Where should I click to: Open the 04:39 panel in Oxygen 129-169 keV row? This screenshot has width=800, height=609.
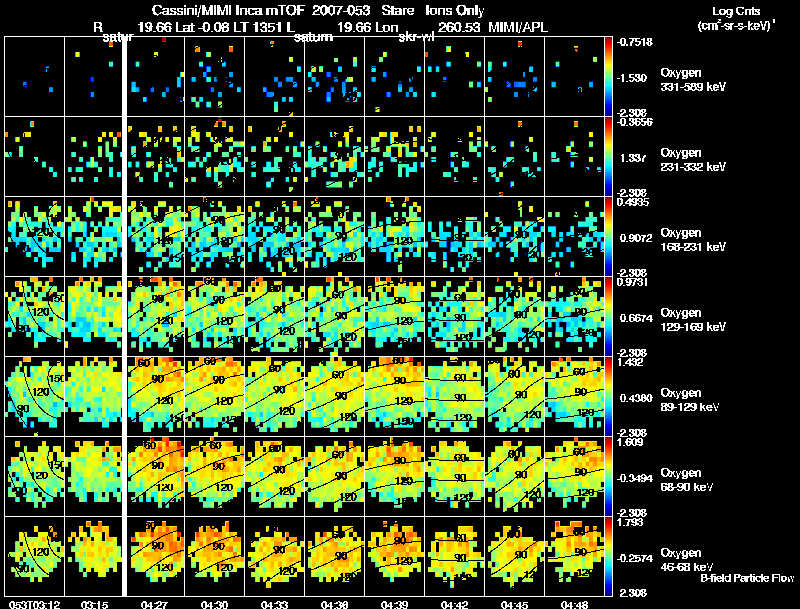click(x=394, y=317)
